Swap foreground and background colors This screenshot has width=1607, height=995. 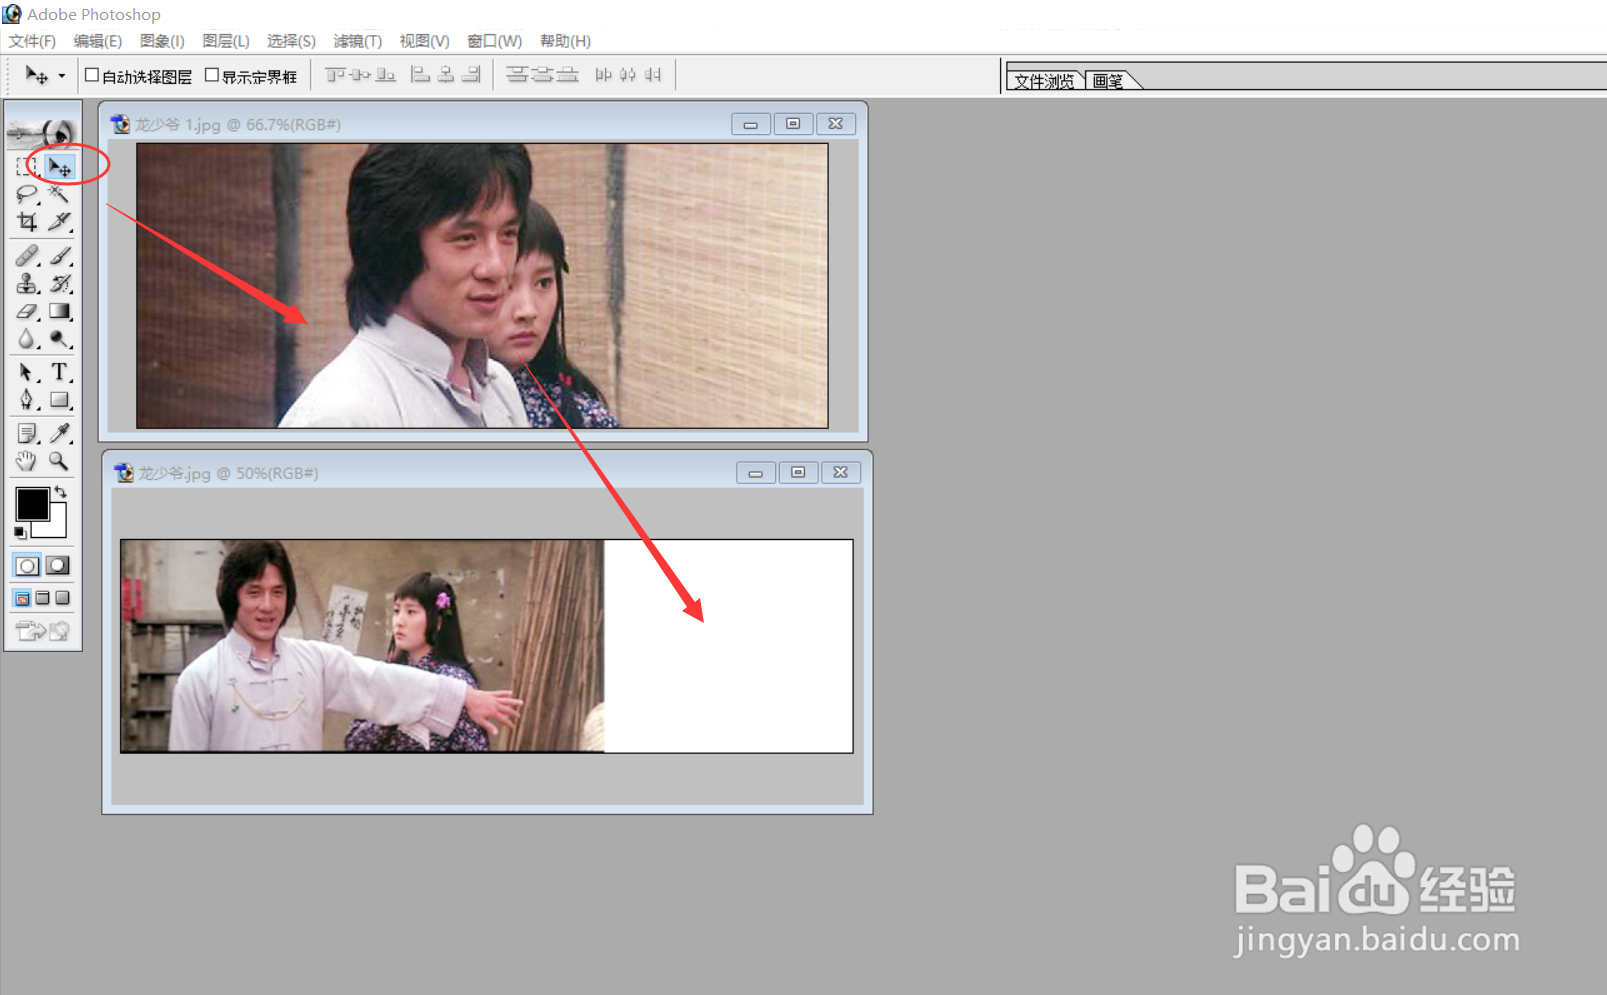tap(60, 491)
